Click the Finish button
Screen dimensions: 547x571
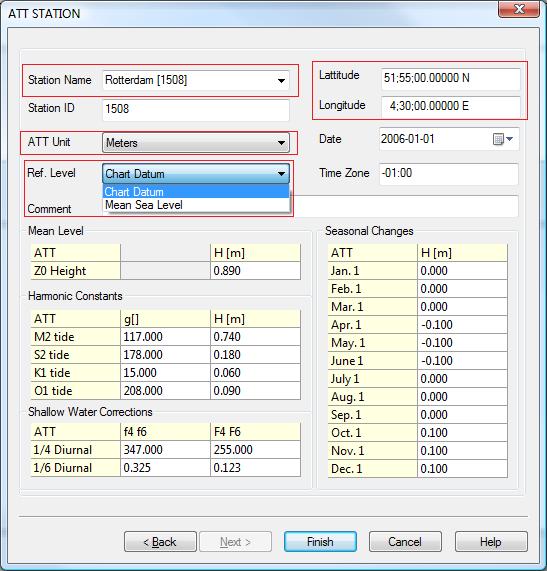coord(320,542)
